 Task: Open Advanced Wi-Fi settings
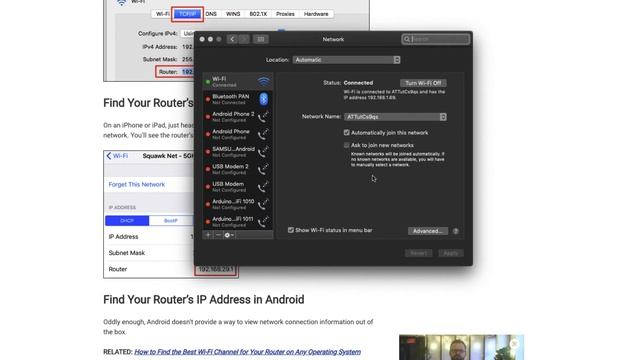click(427, 231)
